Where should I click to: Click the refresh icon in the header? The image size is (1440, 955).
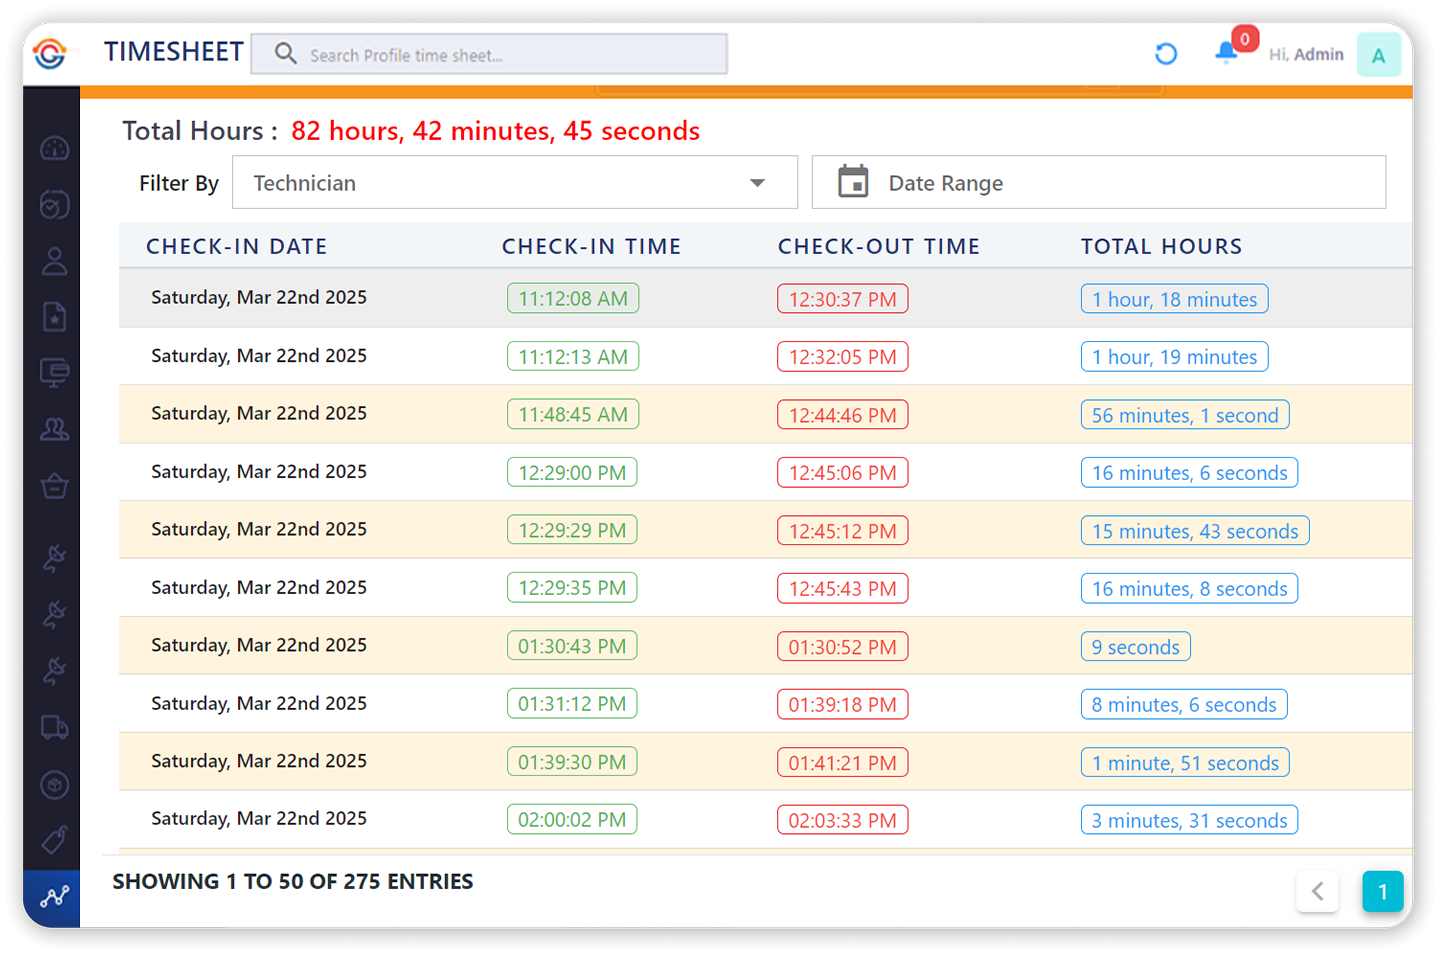pyautogui.click(x=1166, y=54)
